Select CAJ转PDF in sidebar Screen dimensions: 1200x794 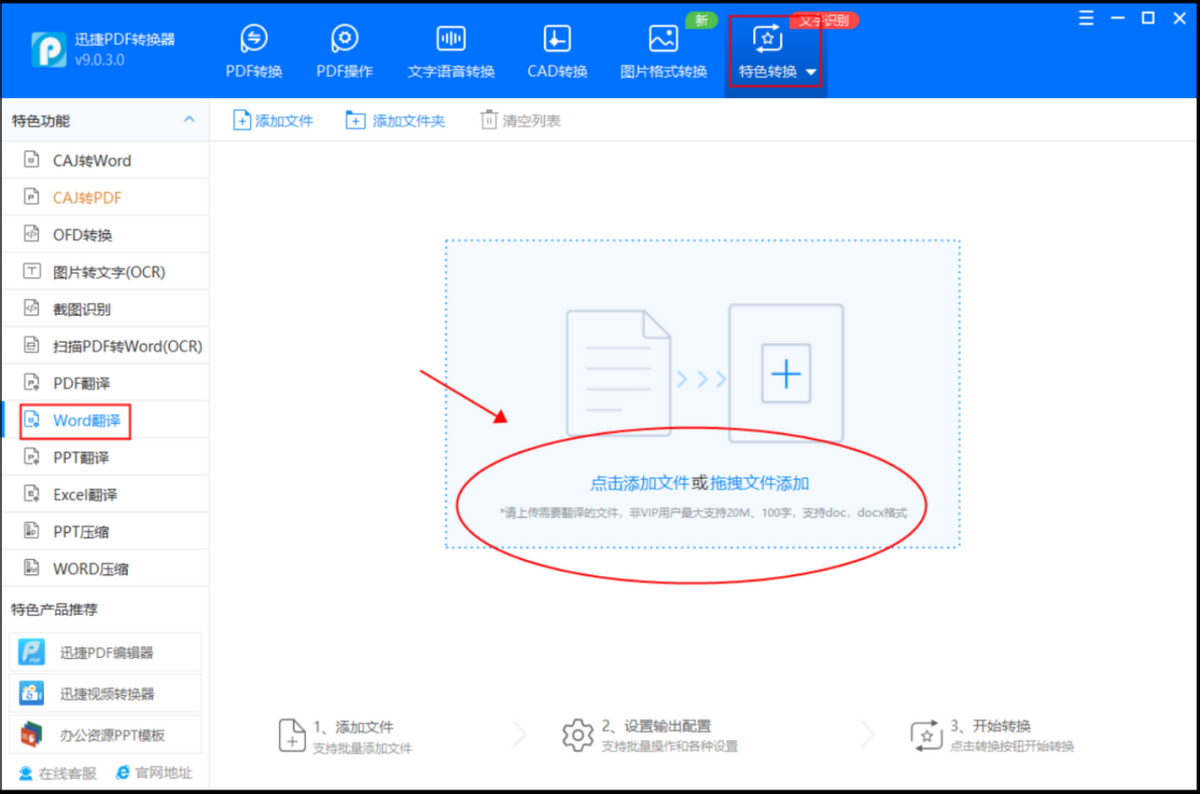[105, 197]
